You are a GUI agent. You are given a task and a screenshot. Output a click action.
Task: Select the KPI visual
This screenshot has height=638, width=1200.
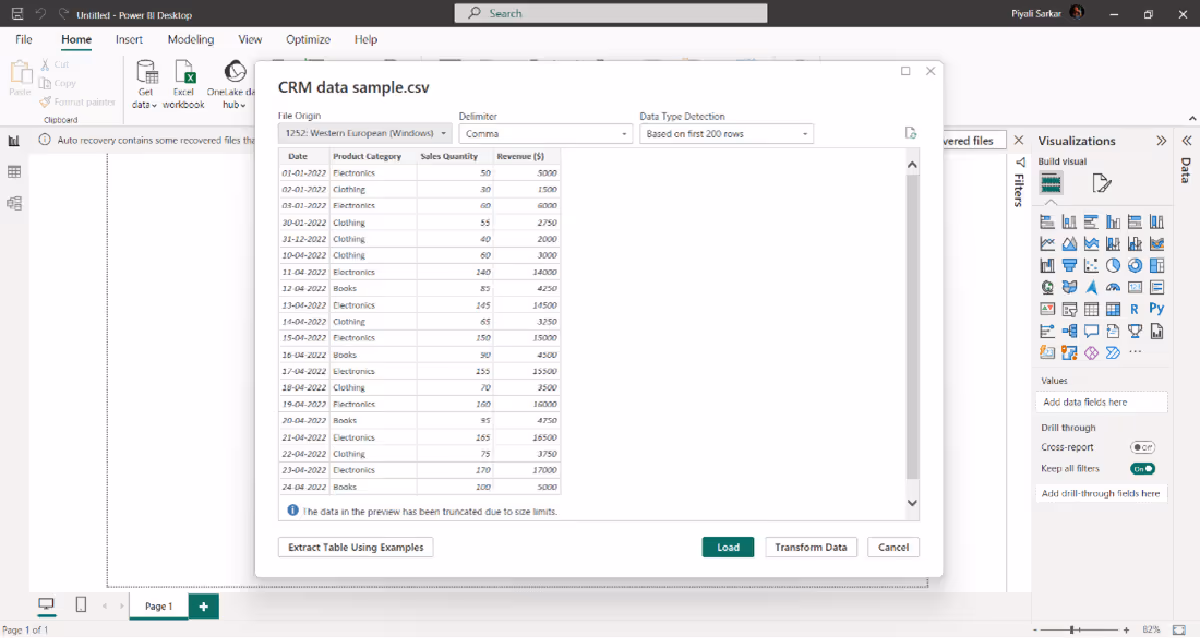click(x=1048, y=310)
